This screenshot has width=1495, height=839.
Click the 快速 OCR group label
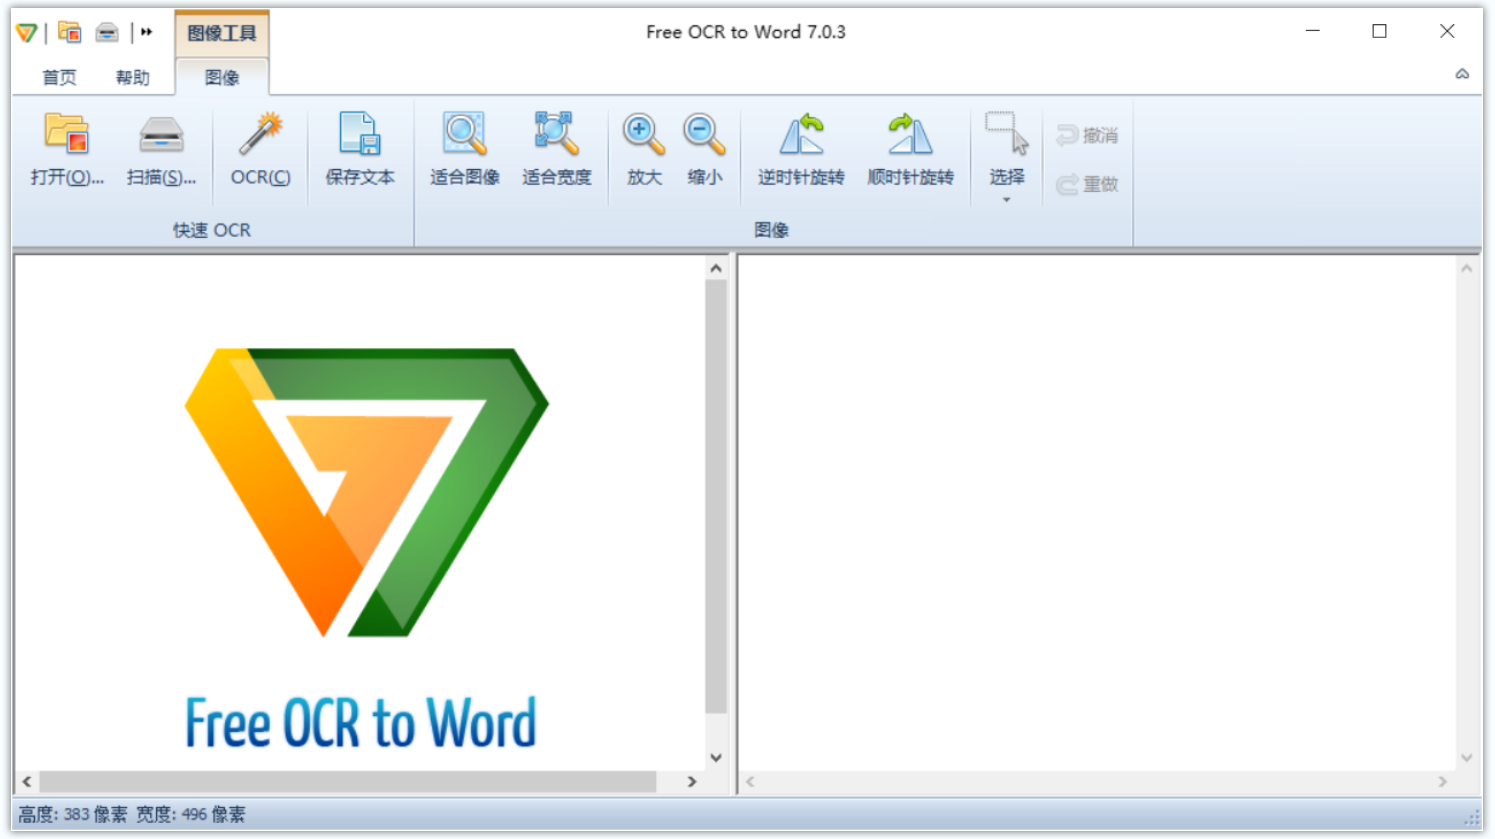212,230
